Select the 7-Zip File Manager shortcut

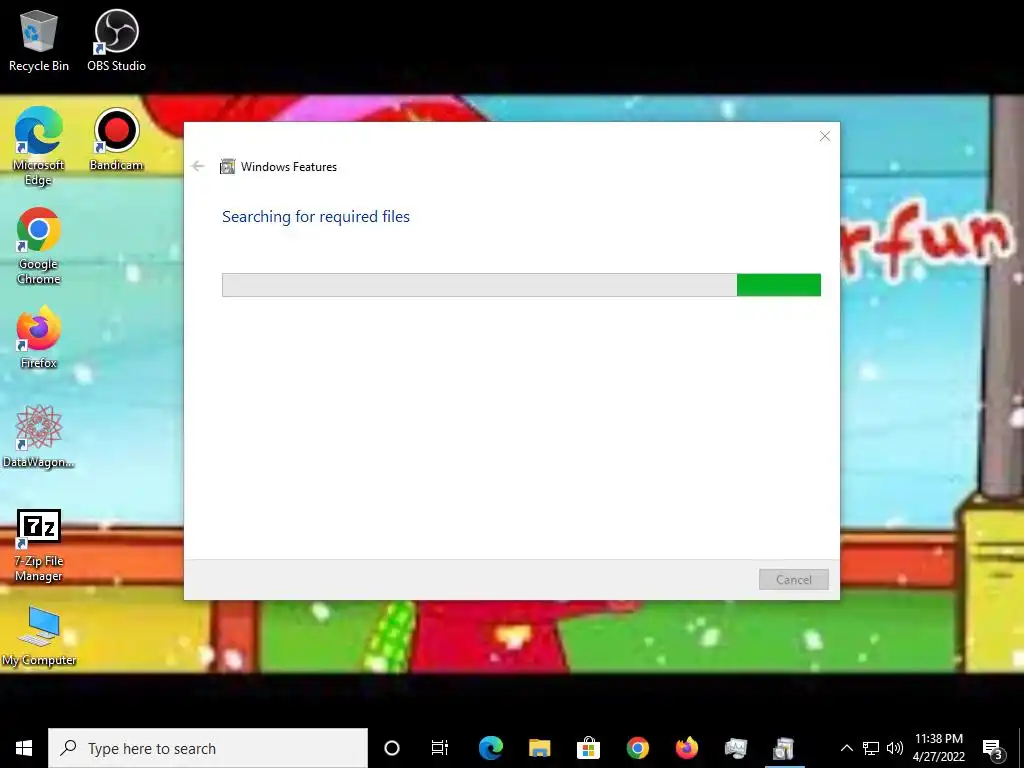coord(39,546)
